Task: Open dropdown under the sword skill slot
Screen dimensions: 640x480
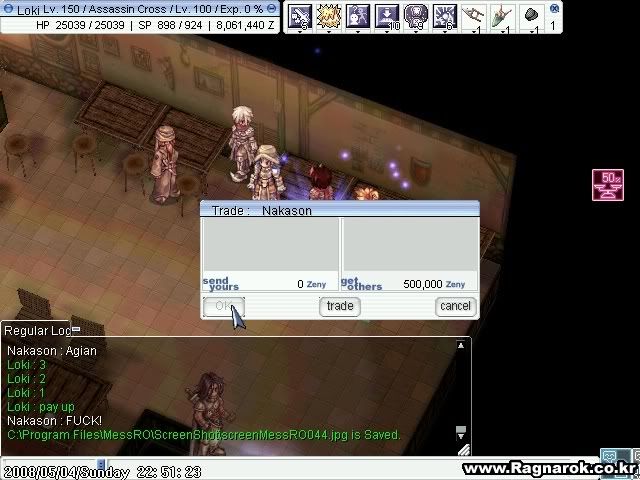Action: (300, 31)
